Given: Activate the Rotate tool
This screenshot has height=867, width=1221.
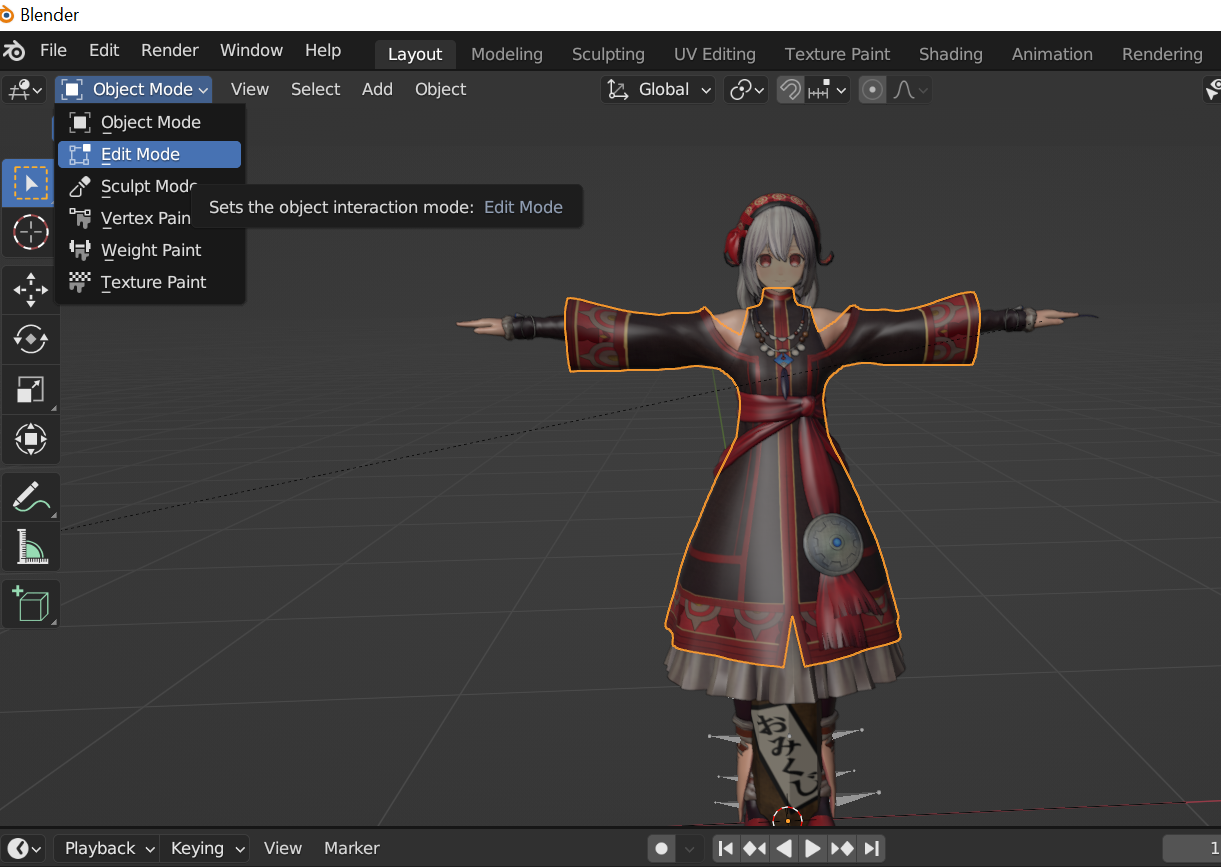Looking at the screenshot, I should 31,340.
